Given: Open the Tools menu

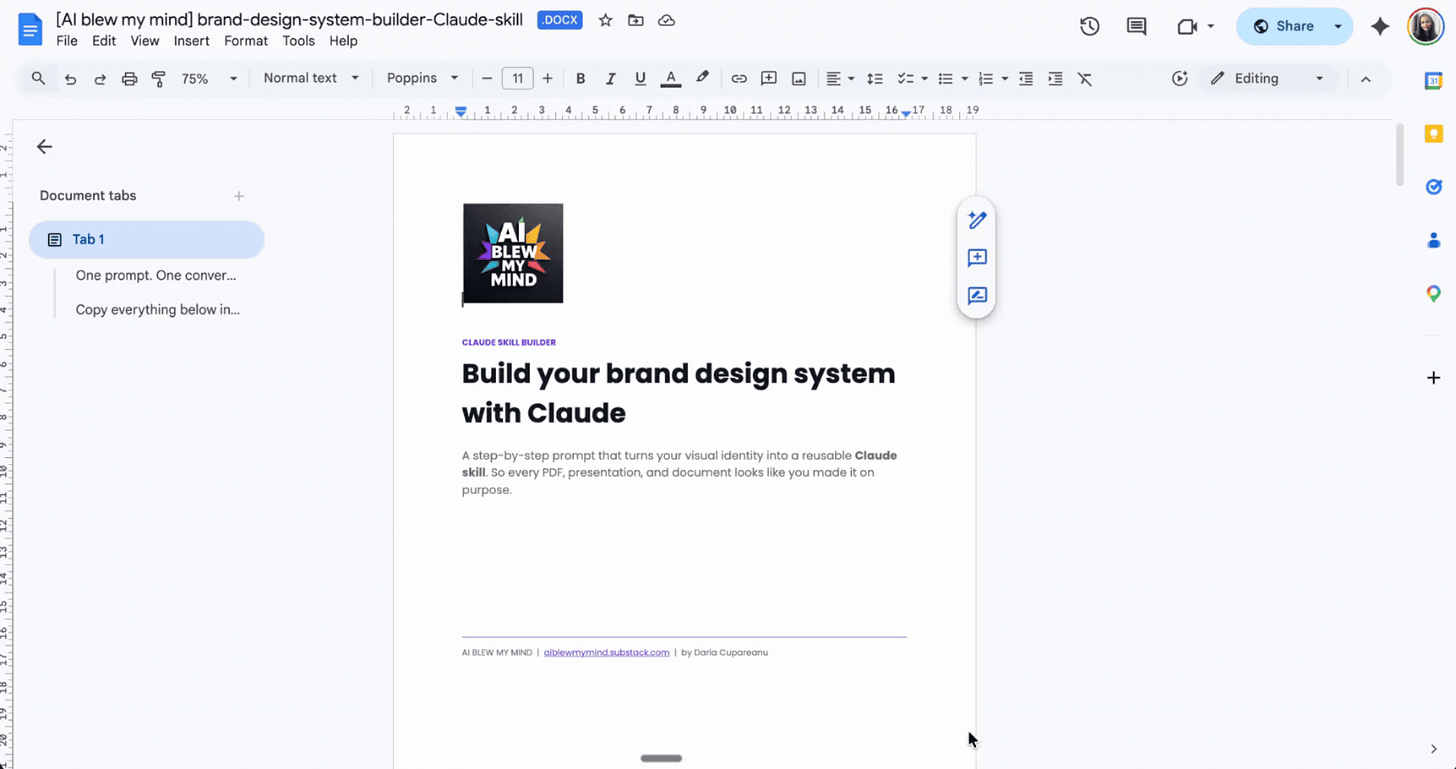Looking at the screenshot, I should pos(298,41).
